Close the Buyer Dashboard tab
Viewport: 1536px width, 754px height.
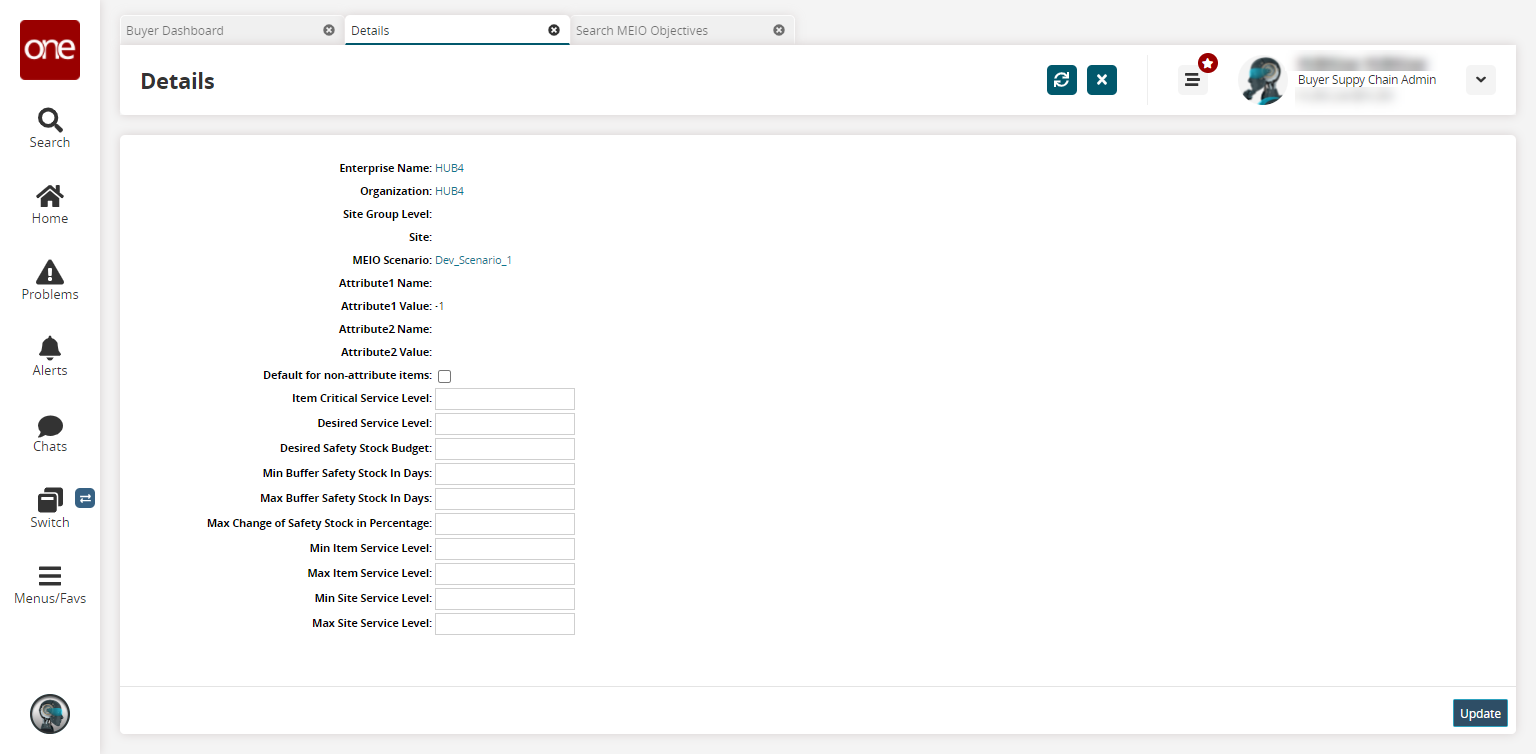point(329,30)
